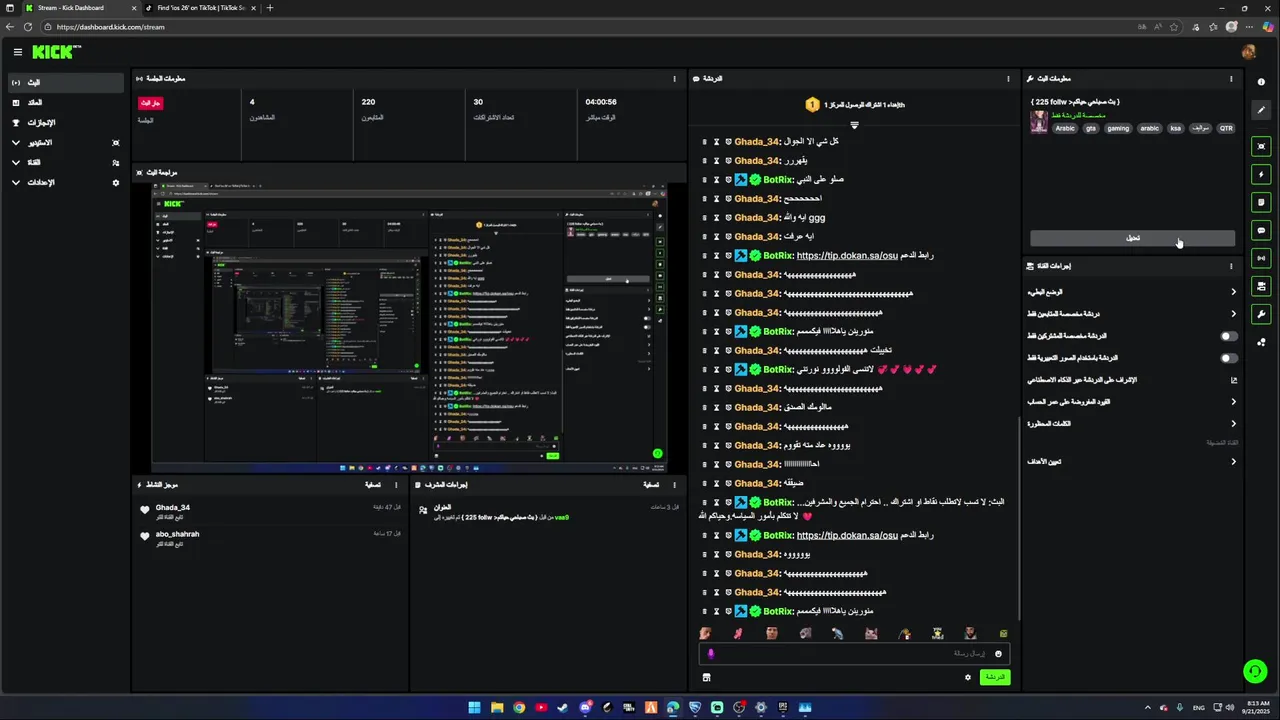Click the ban shield icon on the first BotRix message
The width and height of the screenshot is (1280, 720).
coord(728,180)
